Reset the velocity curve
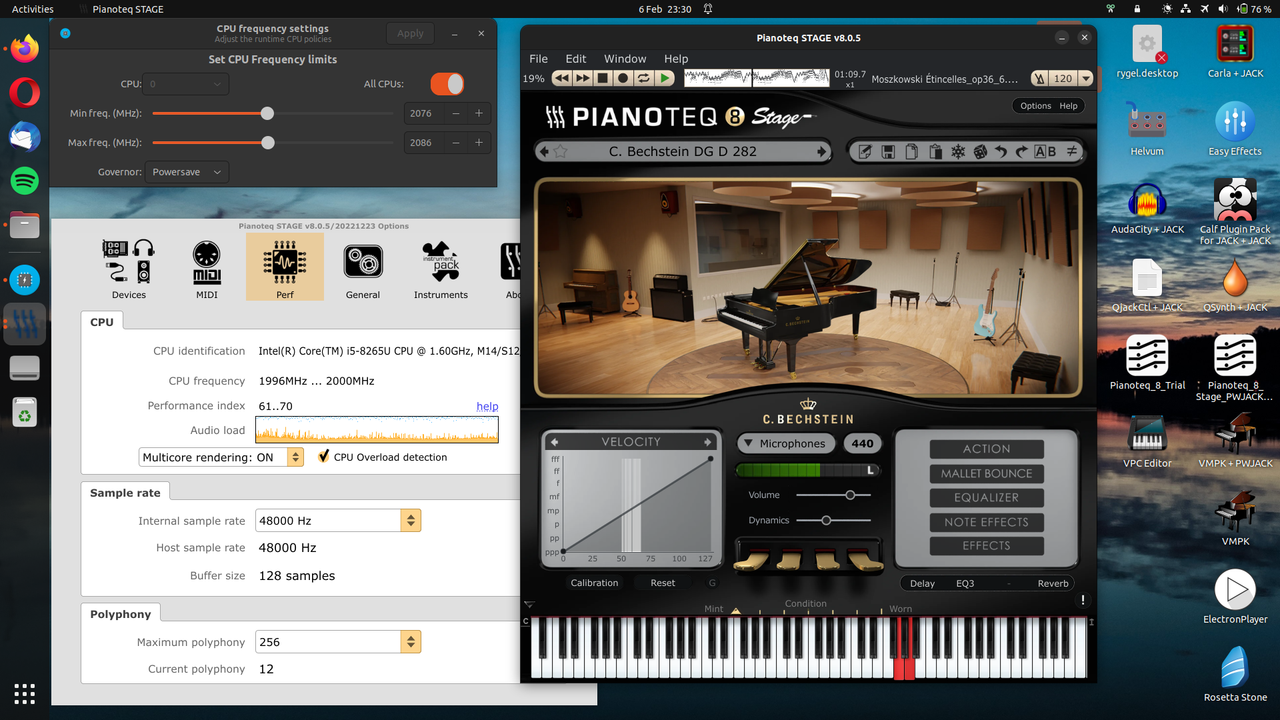This screenshot has width=1280, height=720. pyautogui.click(x=662, y=583)
